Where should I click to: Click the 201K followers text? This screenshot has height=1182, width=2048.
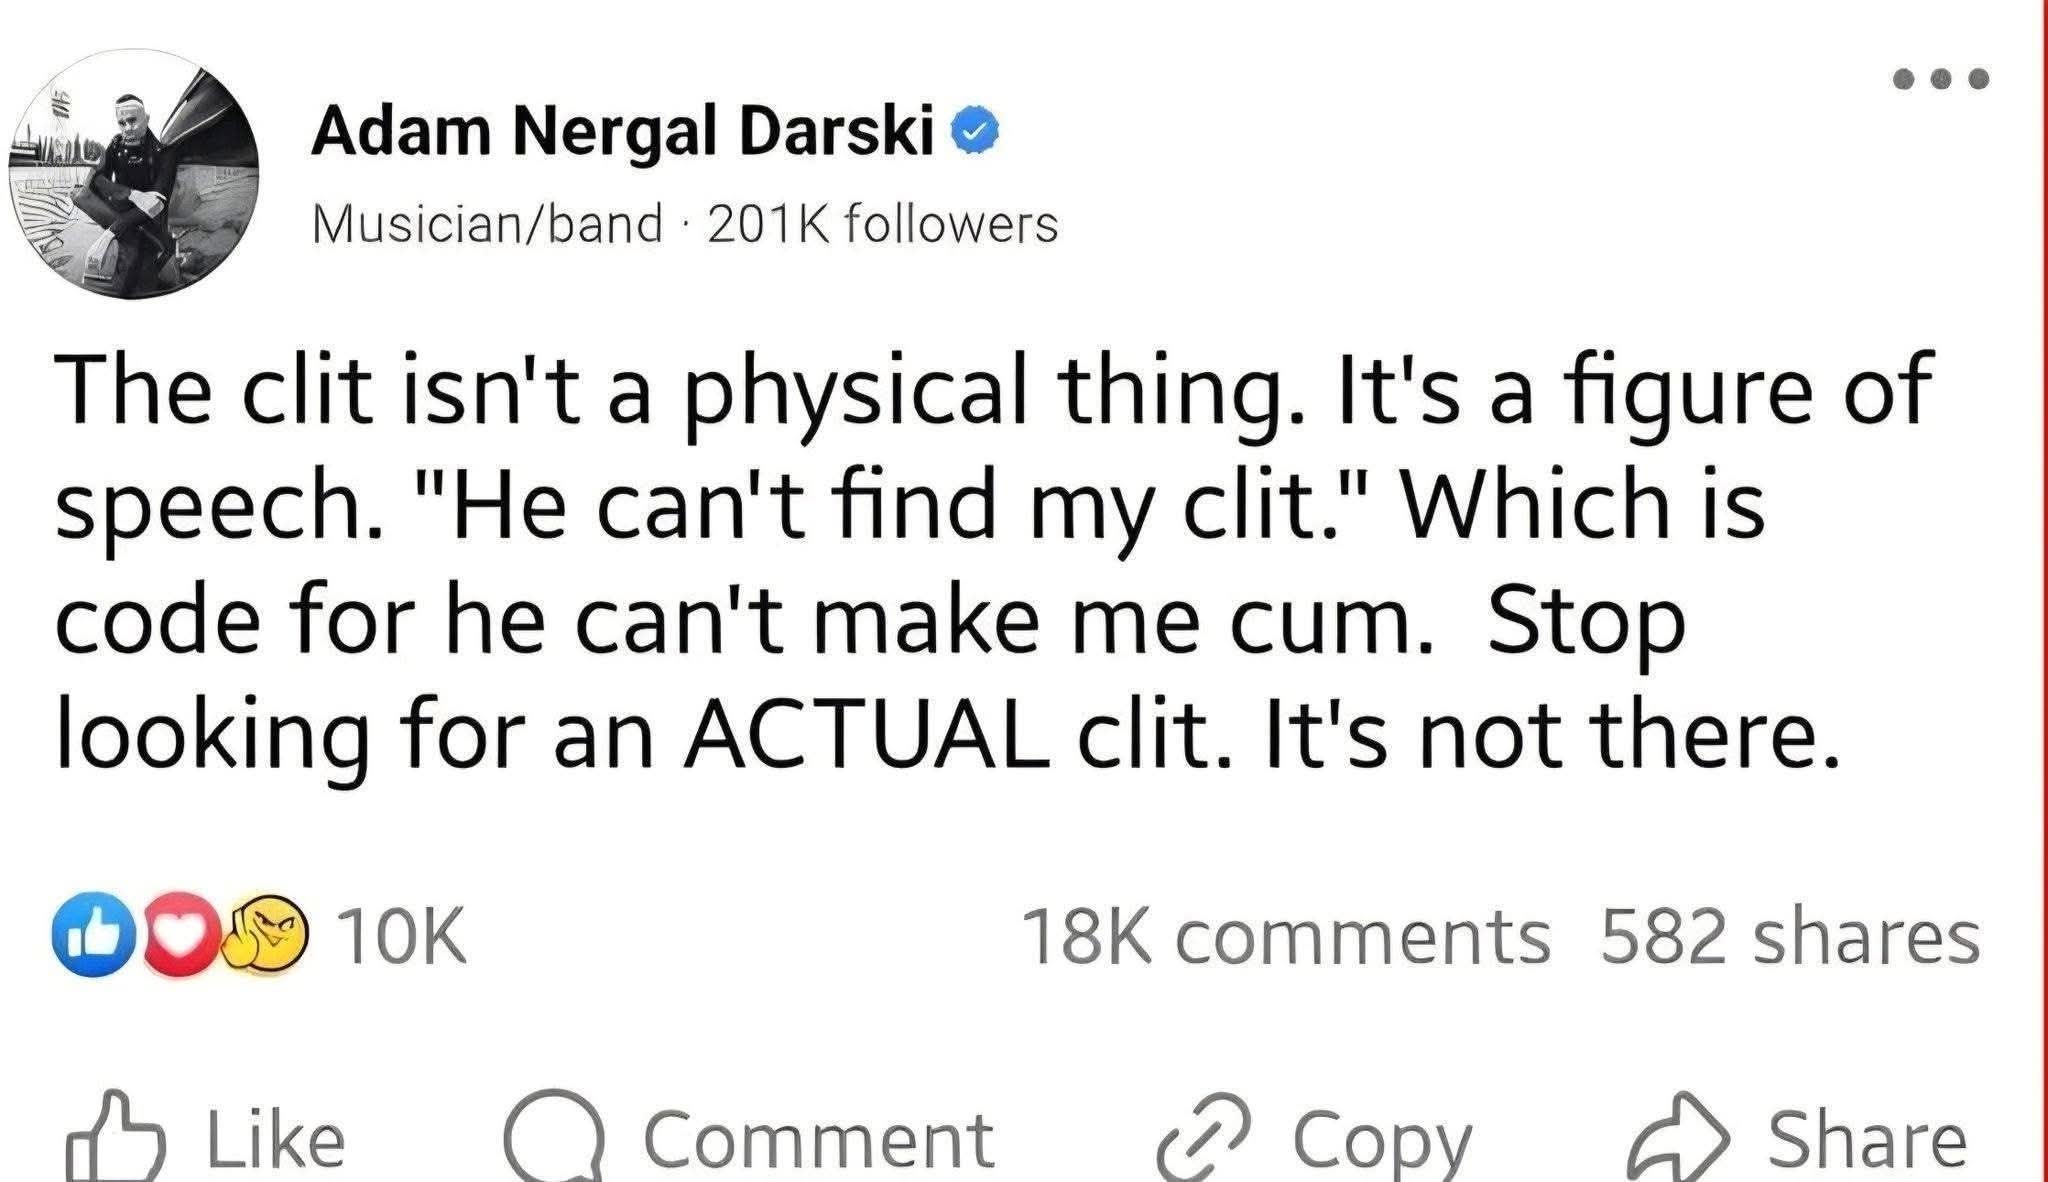click(x=882, y=224)
